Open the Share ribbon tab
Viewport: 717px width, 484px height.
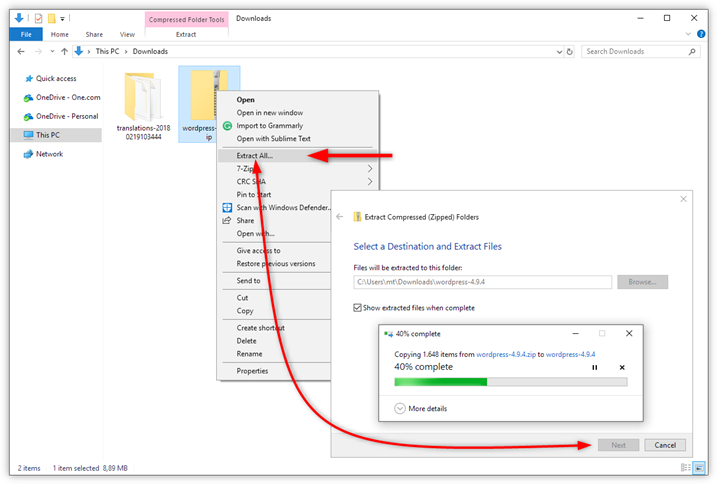(x=94, y=34)
